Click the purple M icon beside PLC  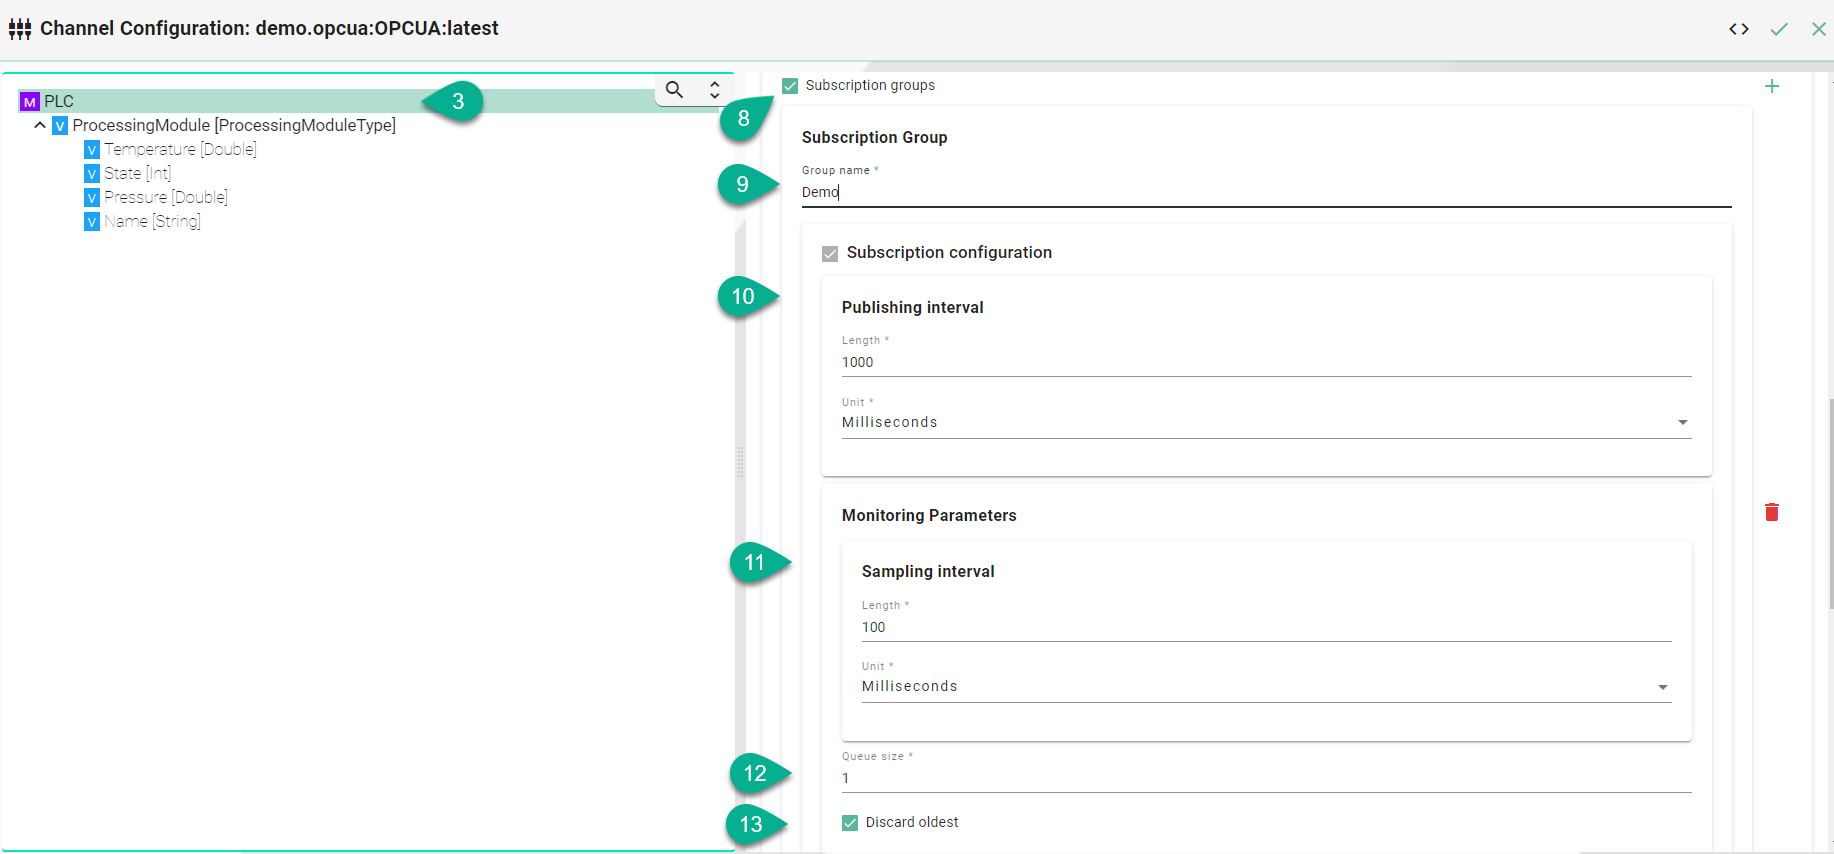coord(30,101)
